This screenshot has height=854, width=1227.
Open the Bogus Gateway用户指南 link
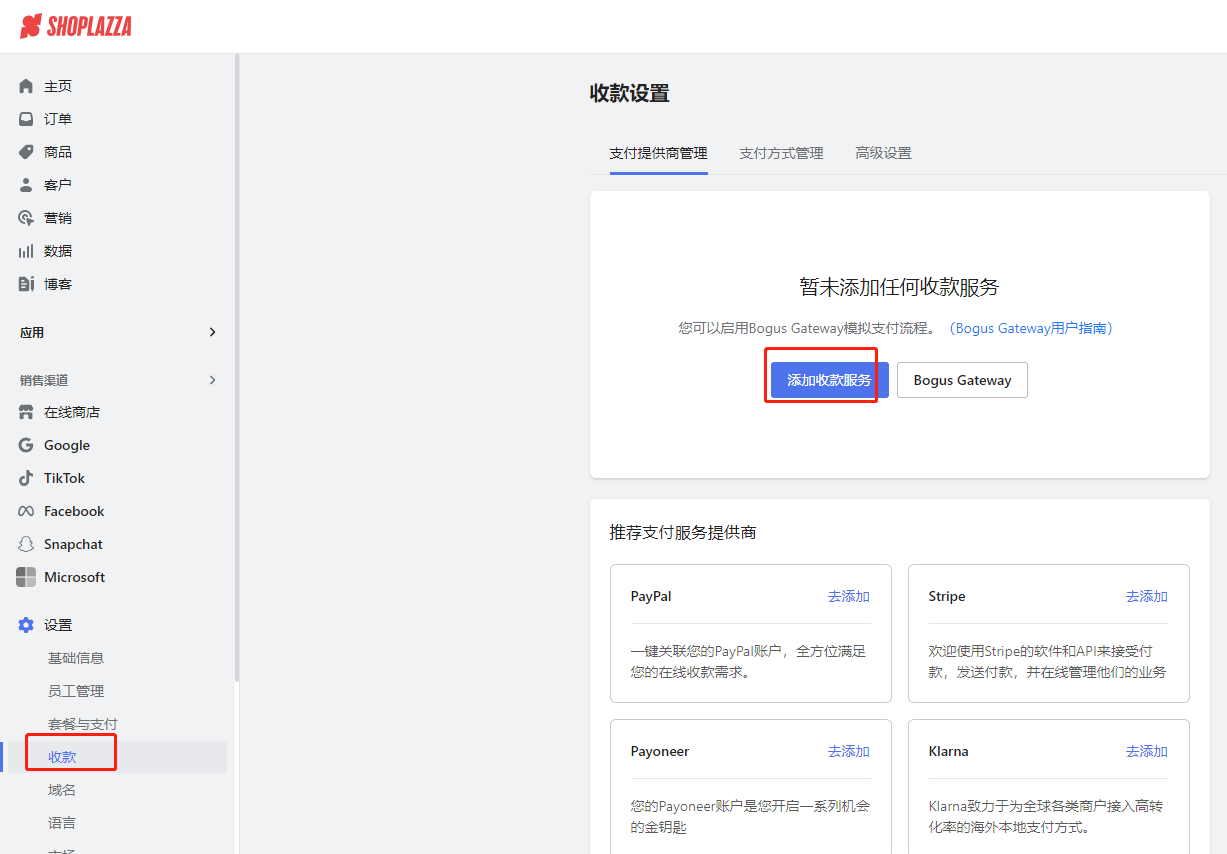pos(1031,328)
